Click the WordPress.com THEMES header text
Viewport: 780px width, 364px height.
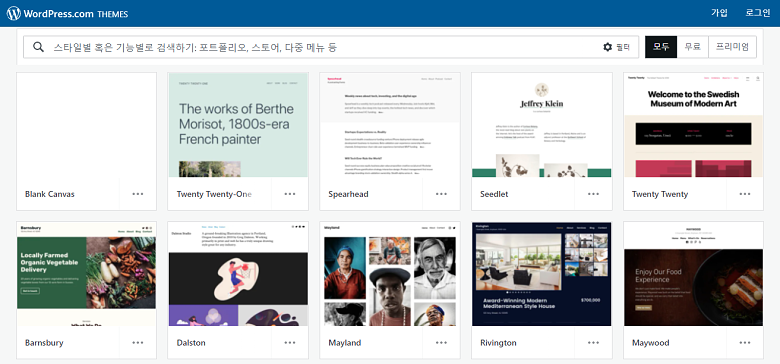click(x=76, y=14)
